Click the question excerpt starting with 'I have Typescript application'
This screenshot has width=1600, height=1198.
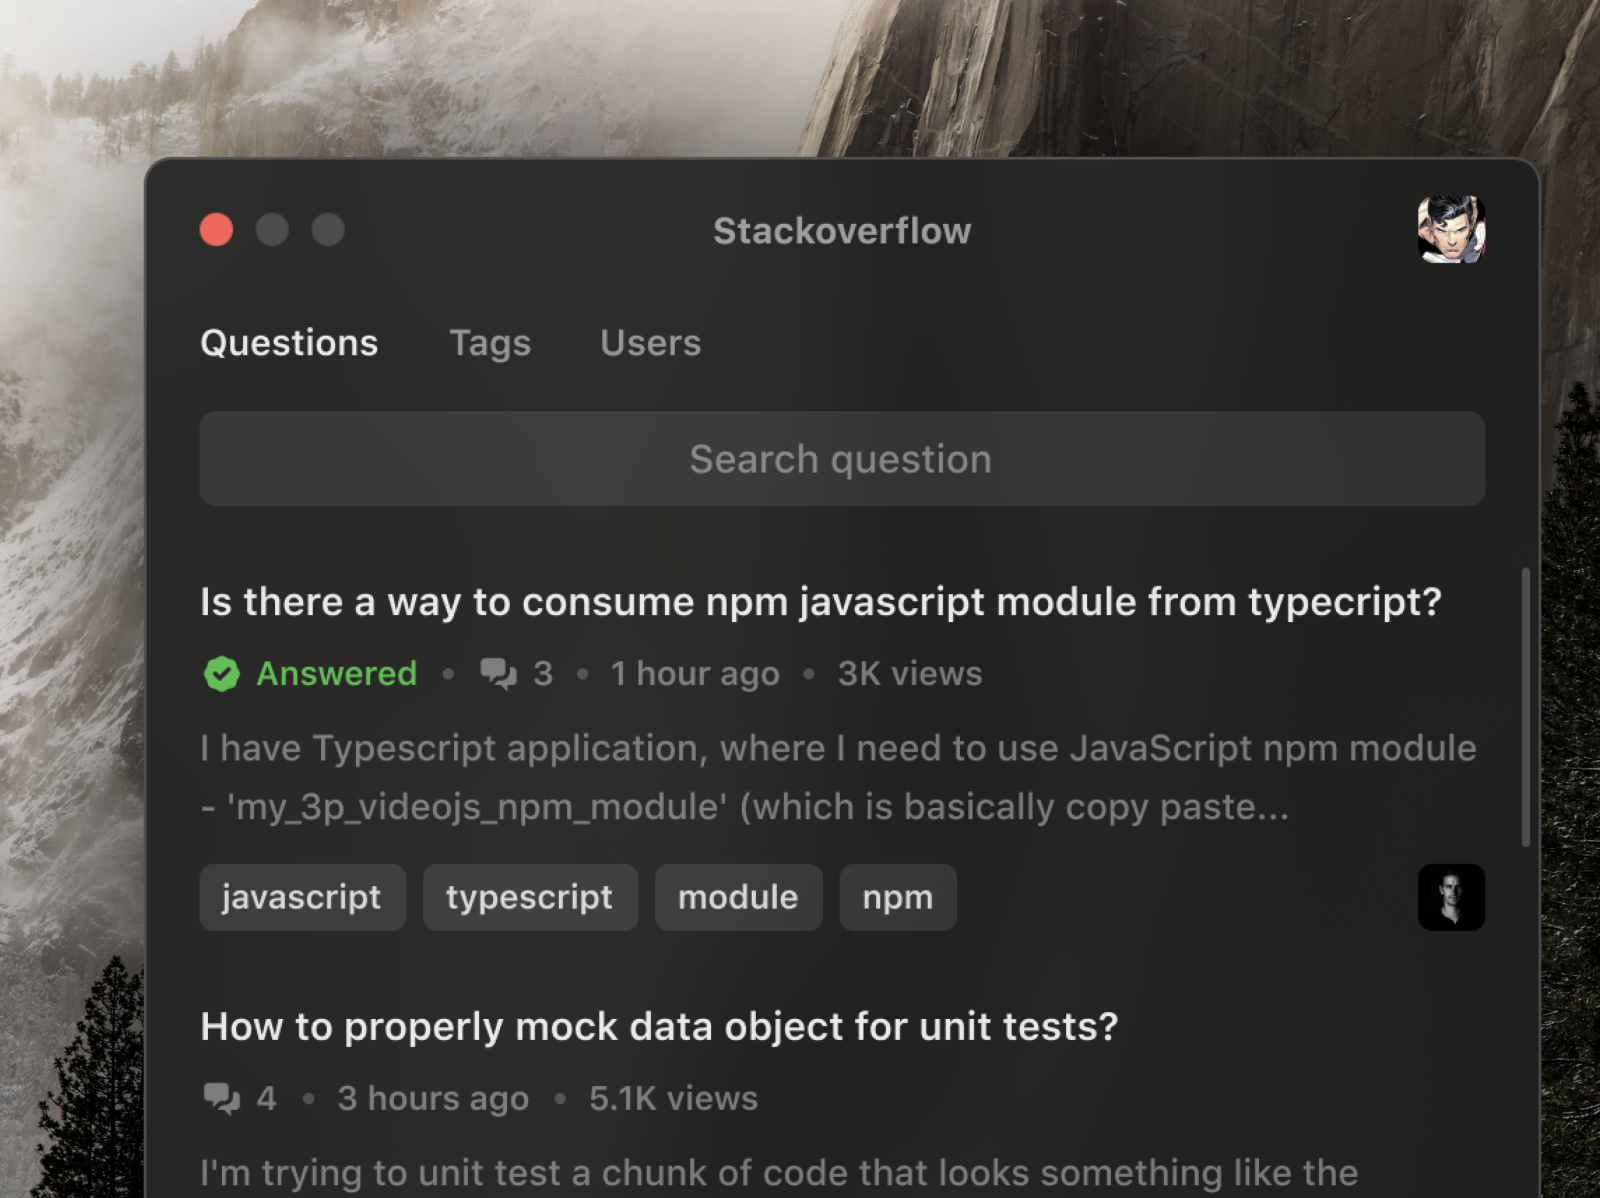tap(840, 777)
